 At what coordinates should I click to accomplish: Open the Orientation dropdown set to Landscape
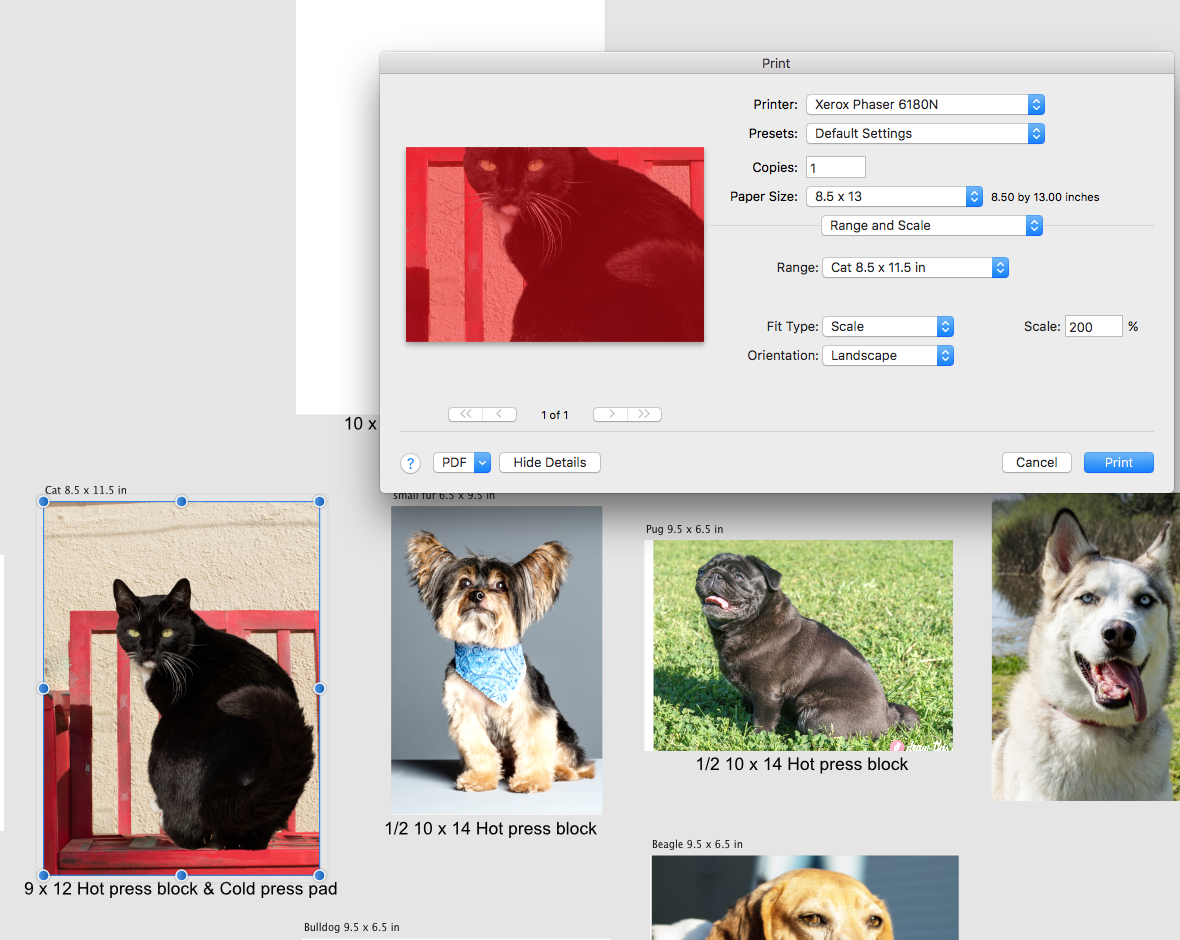(x=888, y=356)
